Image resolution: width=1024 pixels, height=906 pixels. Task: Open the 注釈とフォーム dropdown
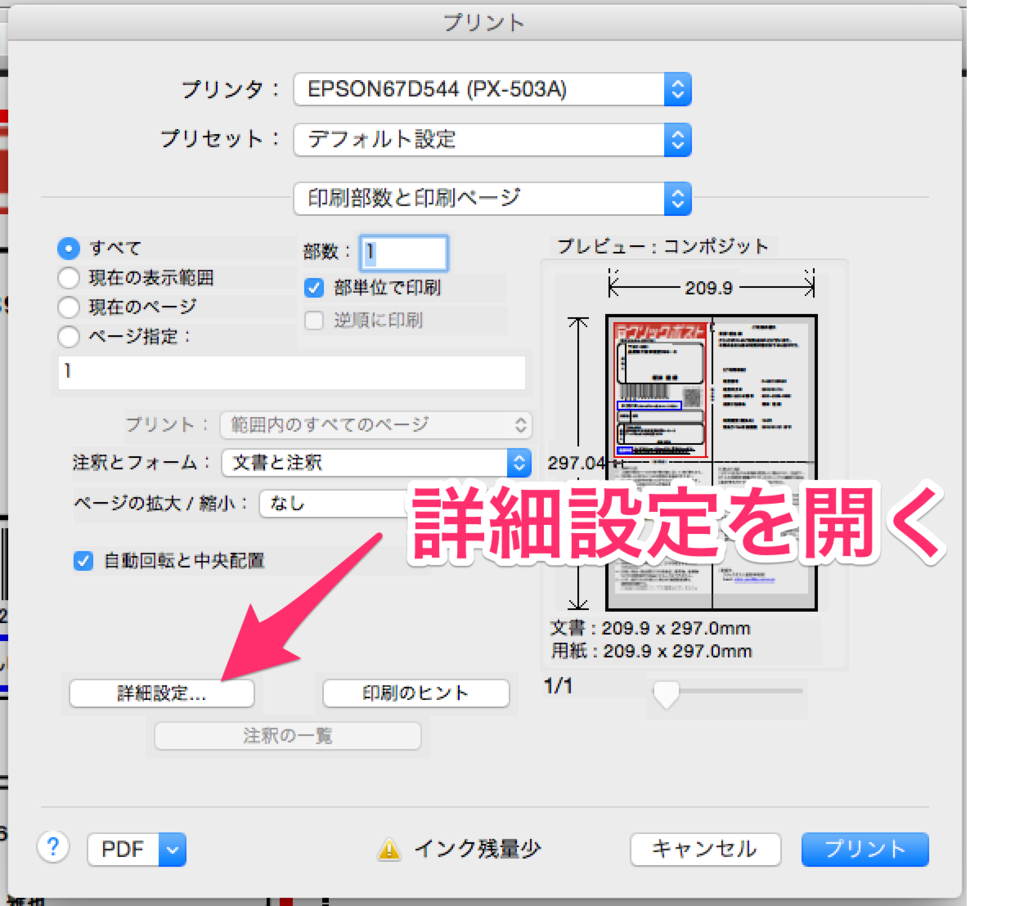point(376,463)
